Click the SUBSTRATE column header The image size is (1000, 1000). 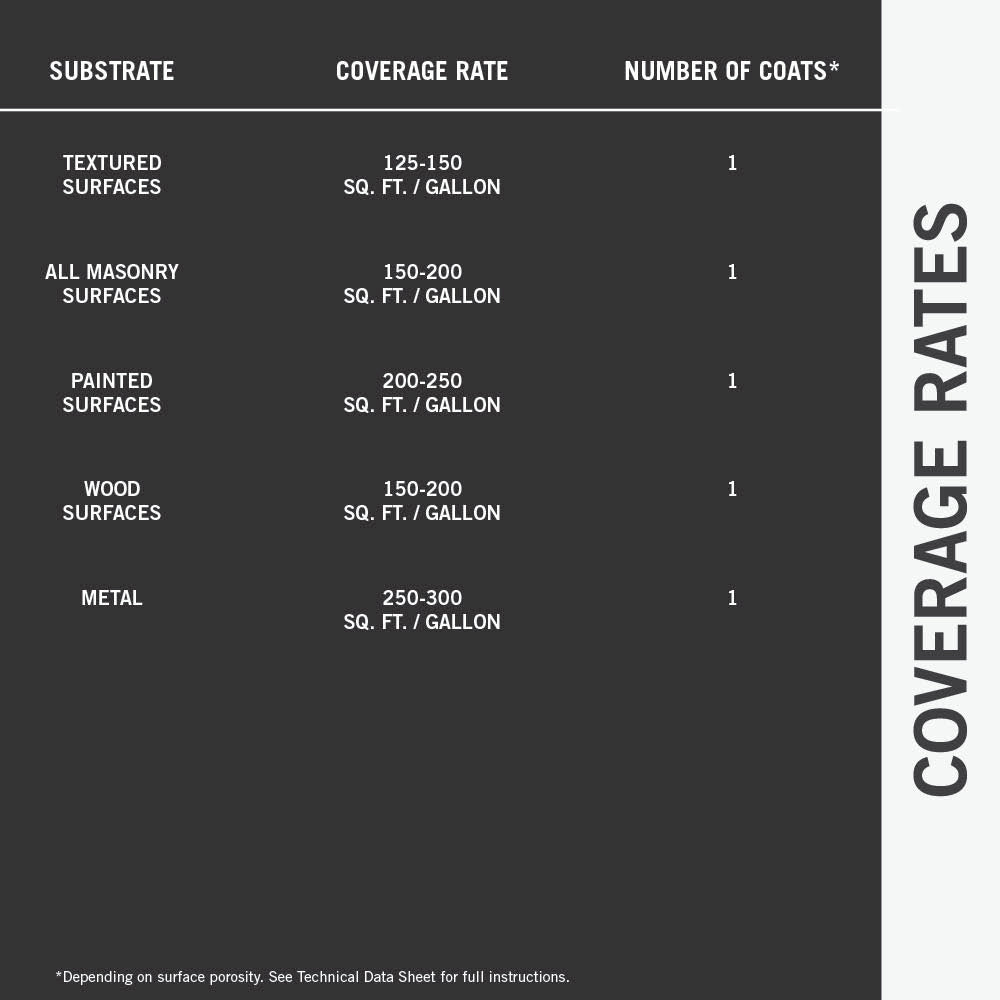click(x=112, y=71)
